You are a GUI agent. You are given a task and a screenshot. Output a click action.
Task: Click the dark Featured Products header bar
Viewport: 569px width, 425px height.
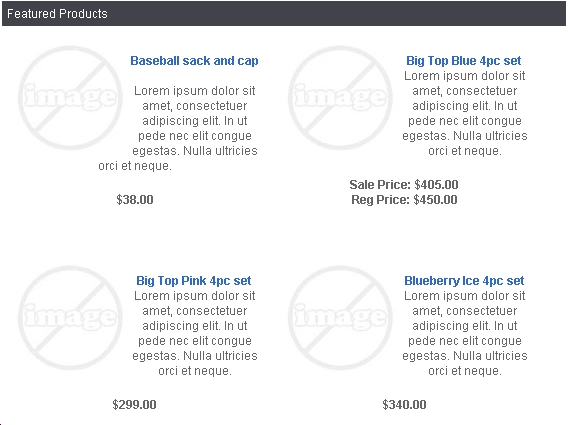284,14
